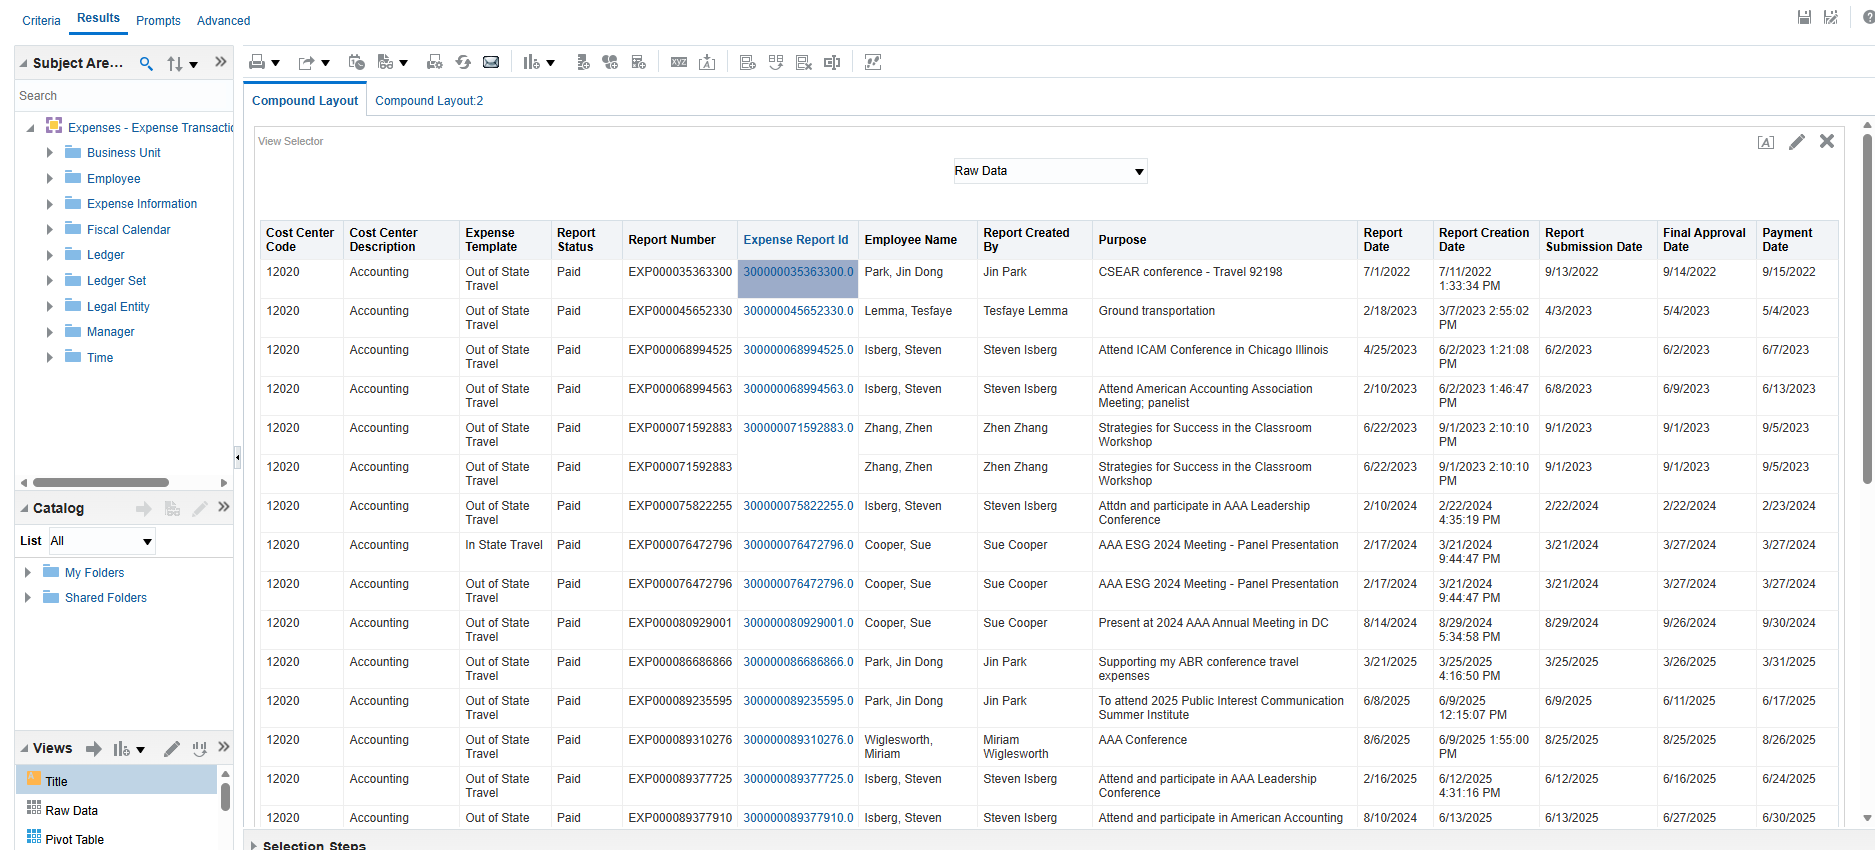Viewport: 1875px width, 850px height.
Task: Open Expense Report Id 300000045652330.0 link
Action: pyautogui.click(x=798, y=311)
